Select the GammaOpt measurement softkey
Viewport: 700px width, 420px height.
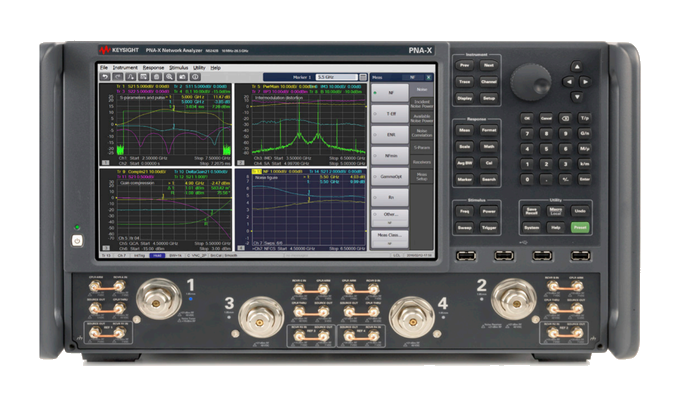[x=390, y=177]
